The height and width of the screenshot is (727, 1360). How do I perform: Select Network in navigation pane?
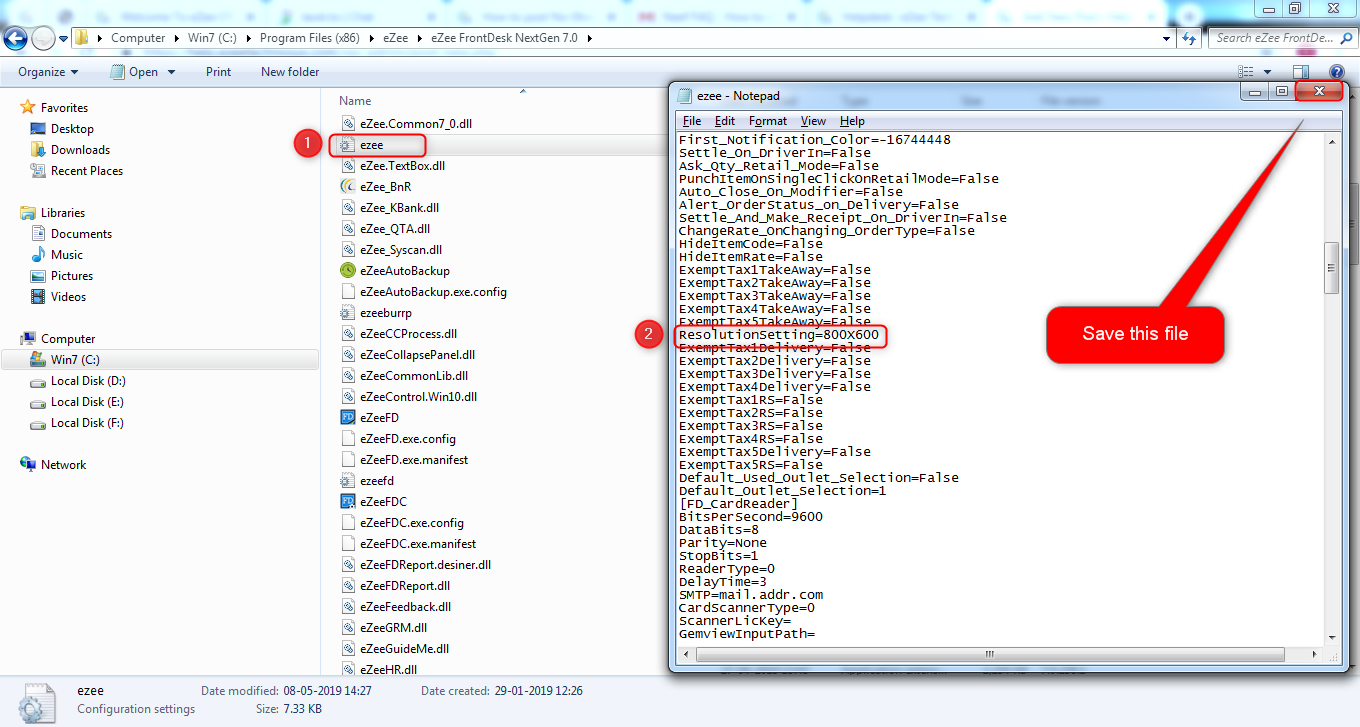(x=63, y=465)
